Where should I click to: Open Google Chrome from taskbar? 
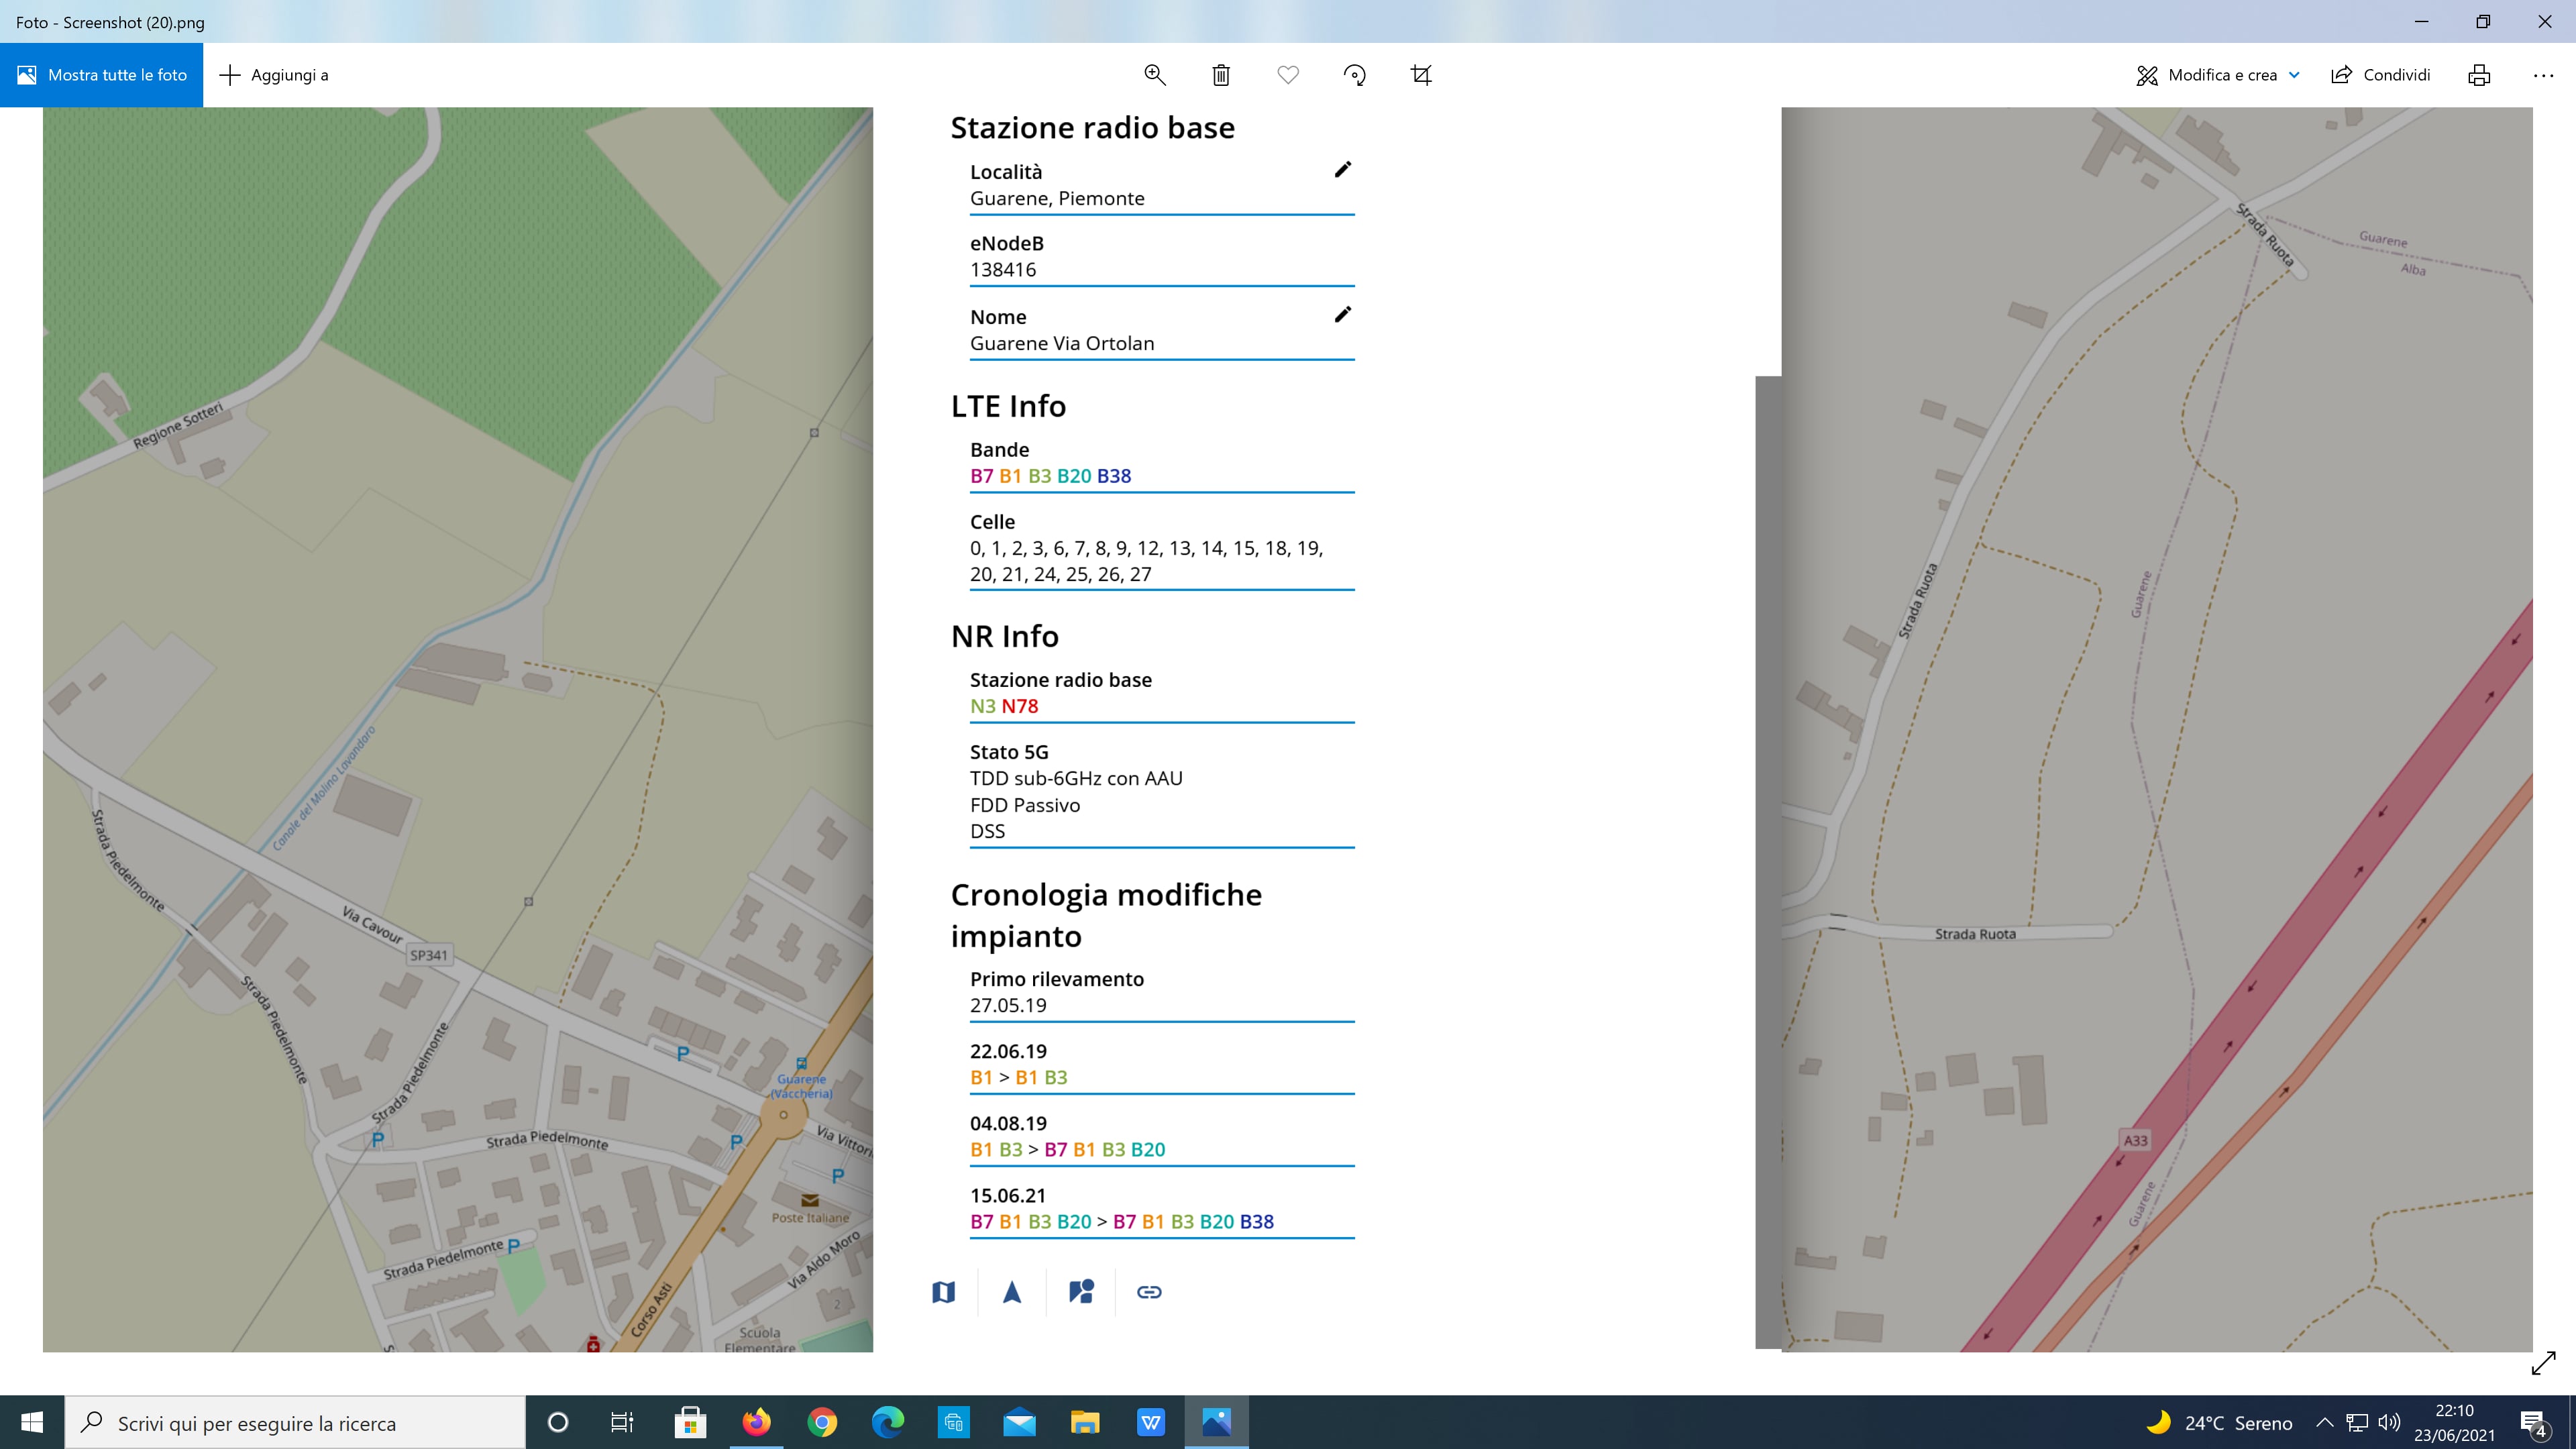point(822,1423)
